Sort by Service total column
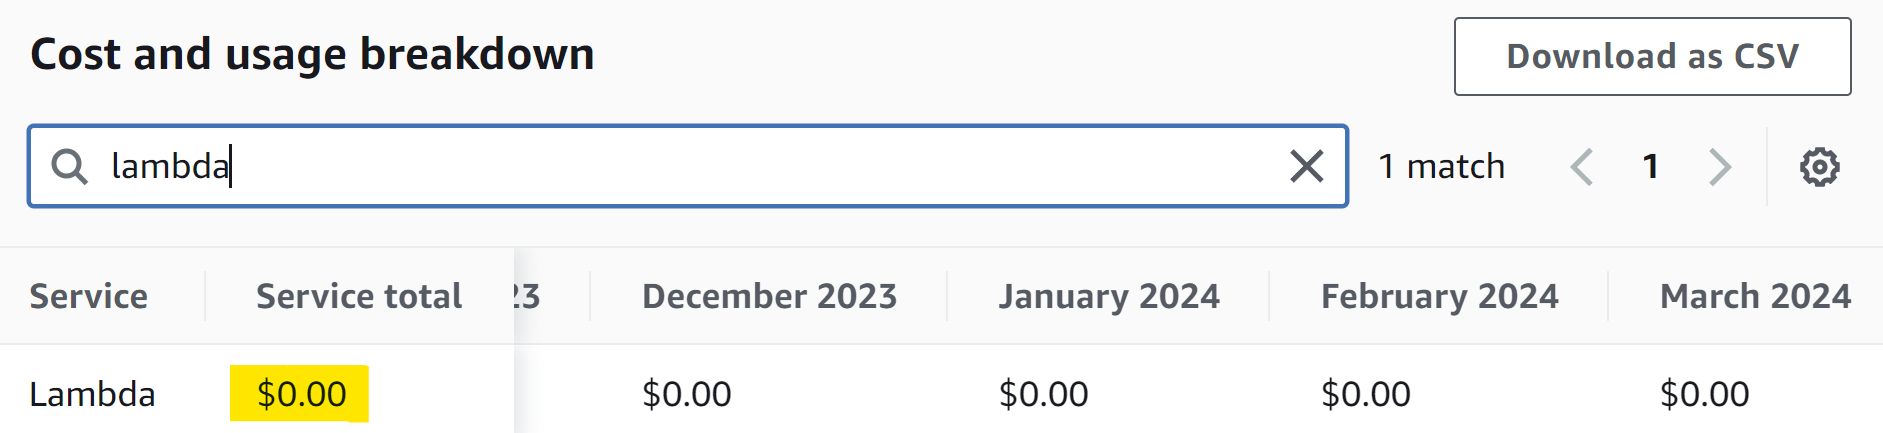Image resolution: width=1883 pixels, height=433 pixels. [x=358, y=296]
